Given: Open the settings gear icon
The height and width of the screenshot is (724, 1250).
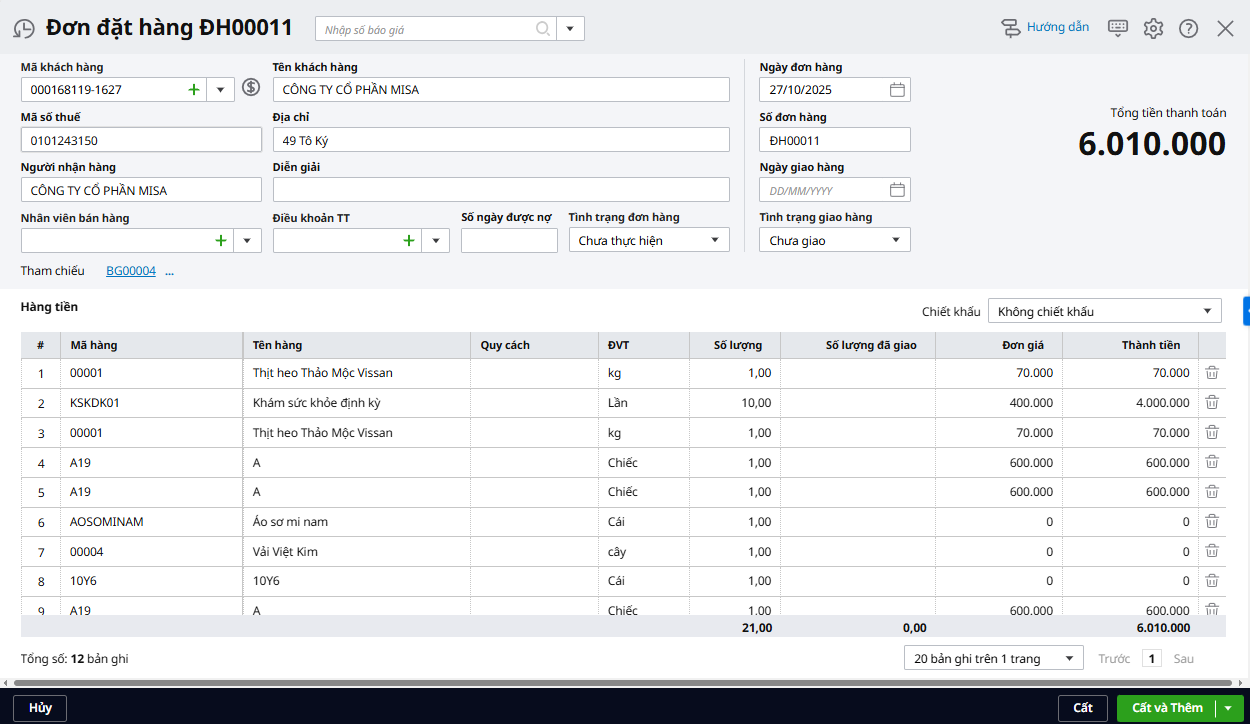Looking at the screenshot, I should [x=1153, y=28].
